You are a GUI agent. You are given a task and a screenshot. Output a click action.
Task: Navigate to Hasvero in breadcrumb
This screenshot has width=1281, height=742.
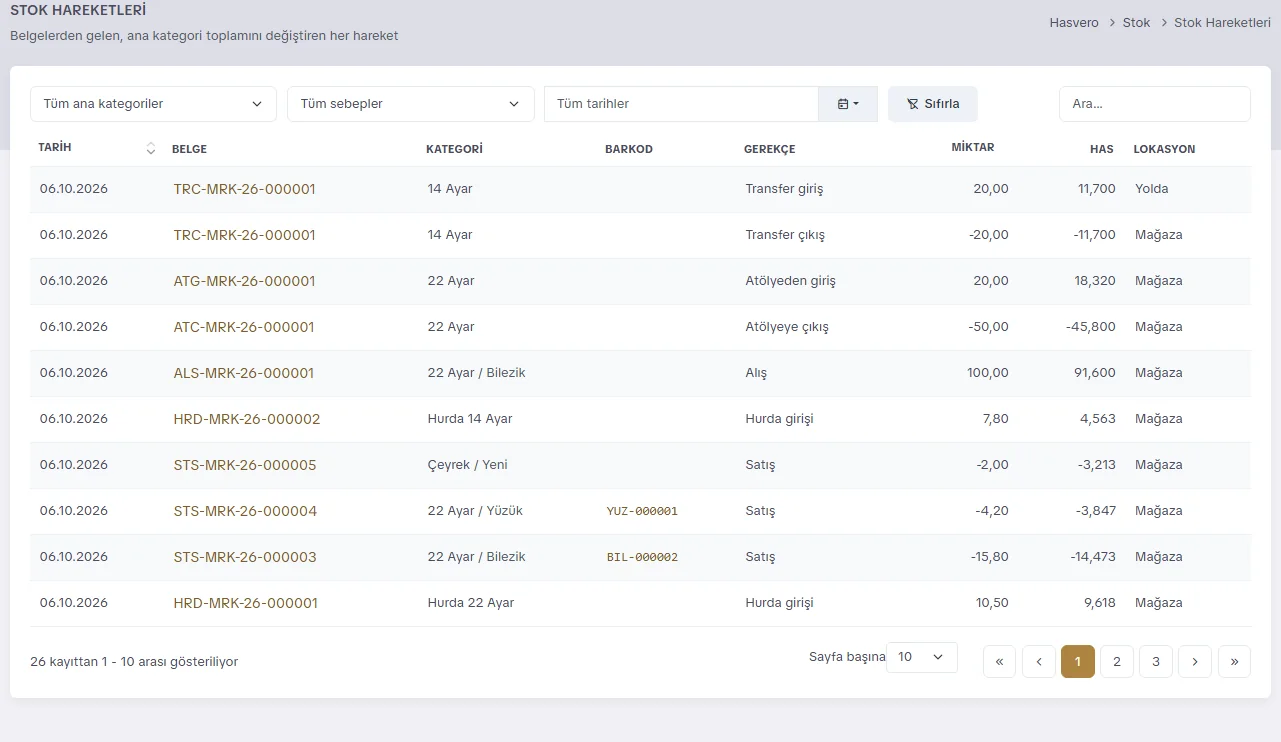pyautogui.click(x=1074, y=22)
